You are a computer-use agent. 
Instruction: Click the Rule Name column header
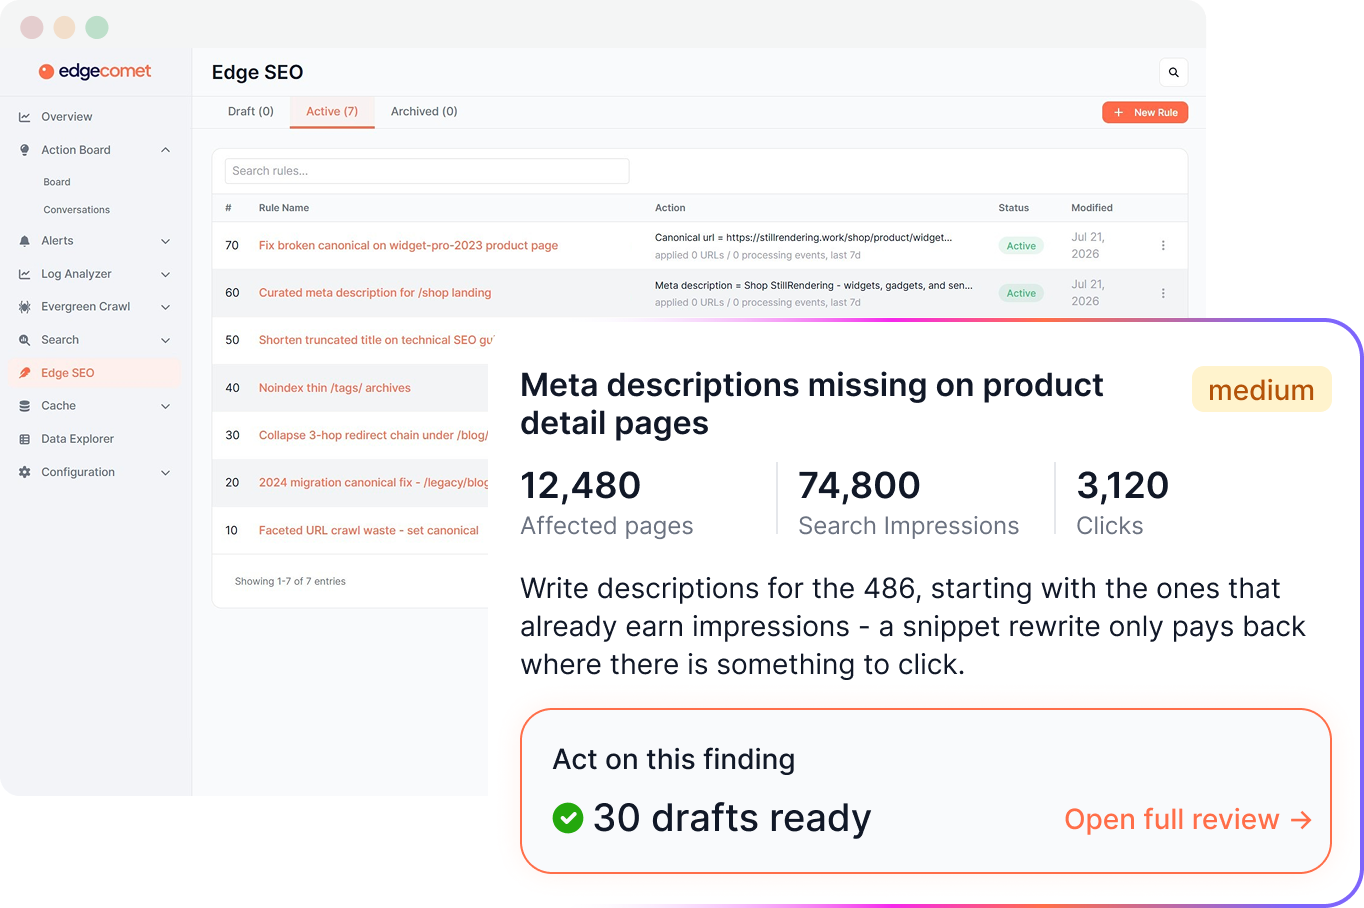[284, 208]
